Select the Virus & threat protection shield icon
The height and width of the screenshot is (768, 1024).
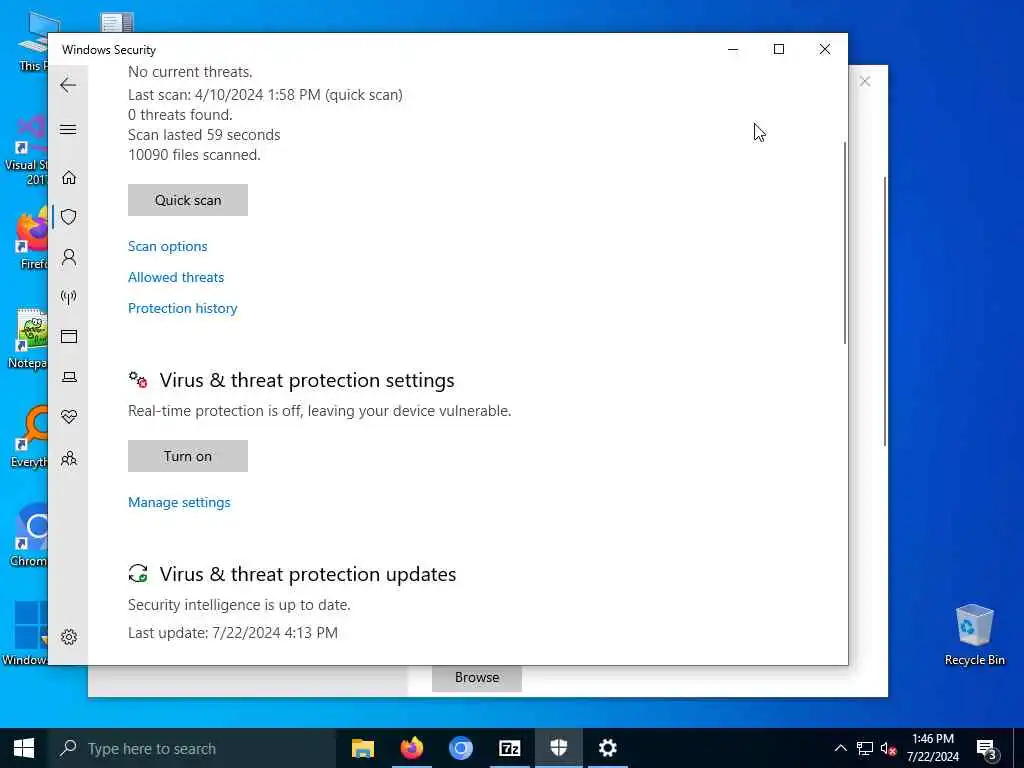tap(69, 217)
